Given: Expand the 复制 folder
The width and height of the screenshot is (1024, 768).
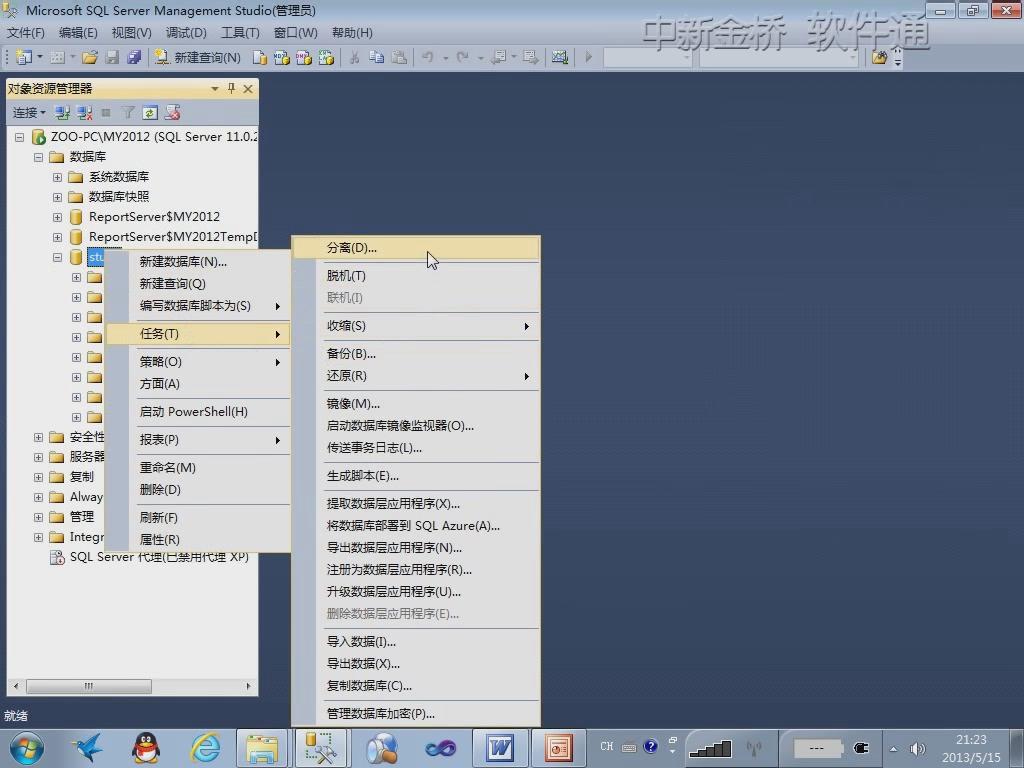Looking at the screenshot, I should [39, 477].
